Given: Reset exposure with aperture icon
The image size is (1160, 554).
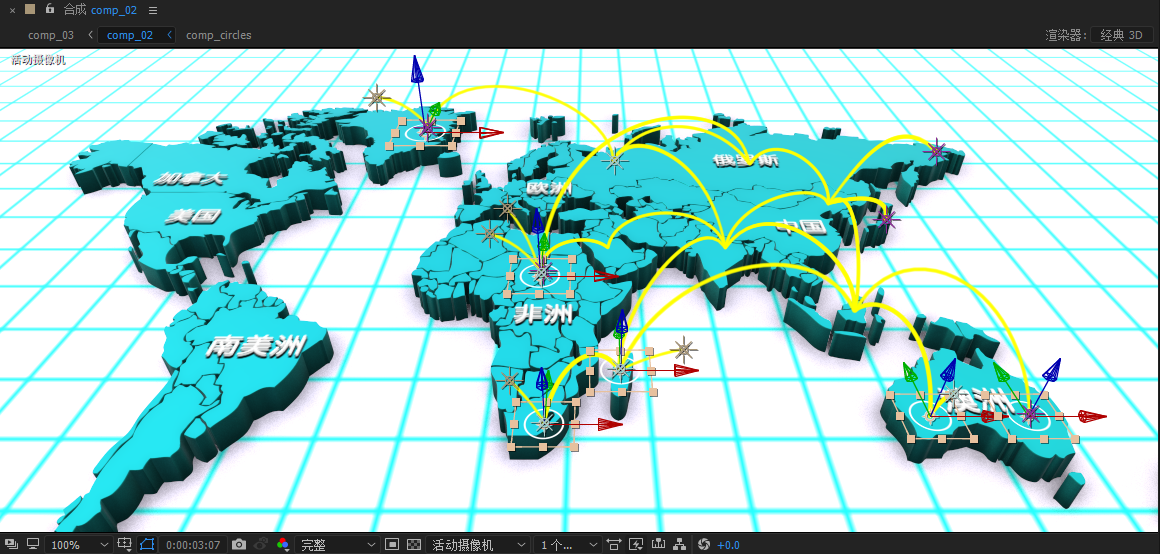Looking at the screenshot, I should point(704,544).
